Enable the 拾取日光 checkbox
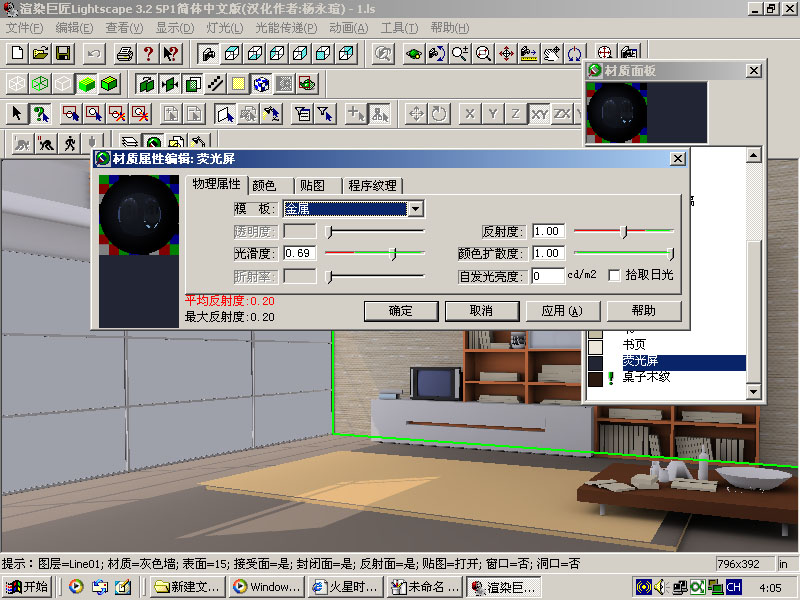The width and height of the screenshot is (800, 600). (614, 276)
